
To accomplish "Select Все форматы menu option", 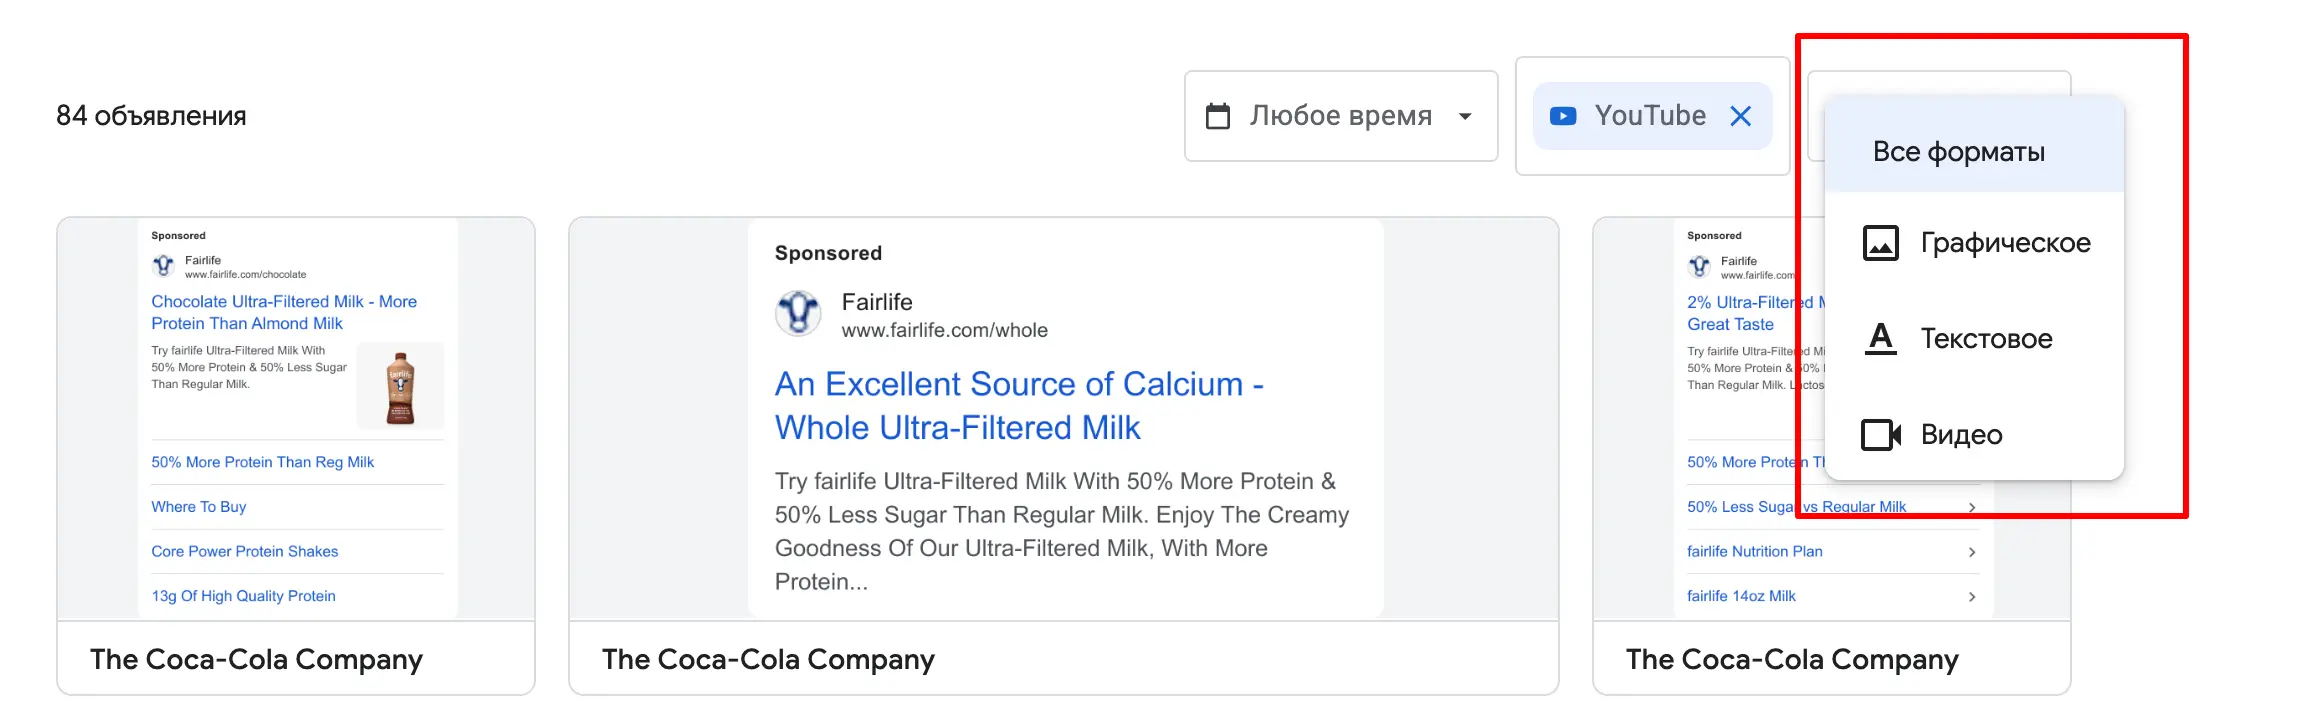I will pyautogui.click(x=1958, y=152).
